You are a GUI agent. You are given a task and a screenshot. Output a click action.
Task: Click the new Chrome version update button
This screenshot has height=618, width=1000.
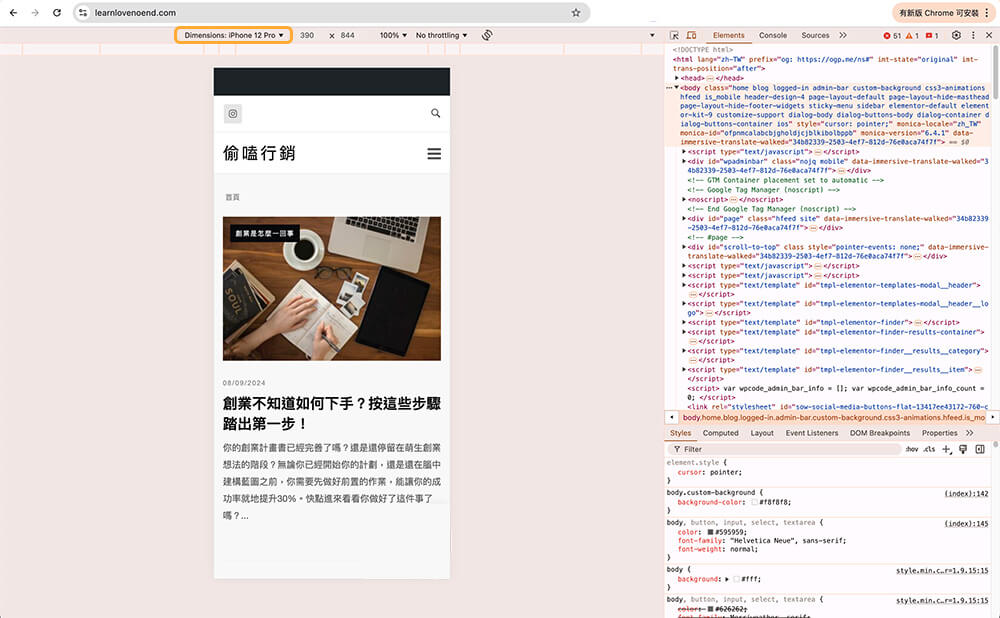tap(939, 13)
